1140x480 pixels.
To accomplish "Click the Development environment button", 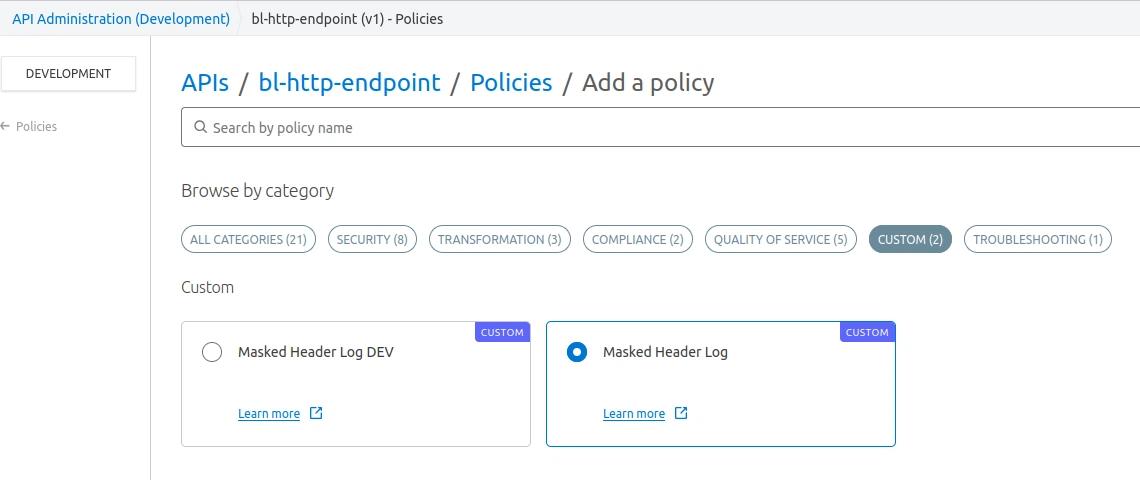I will coord(68,74).
